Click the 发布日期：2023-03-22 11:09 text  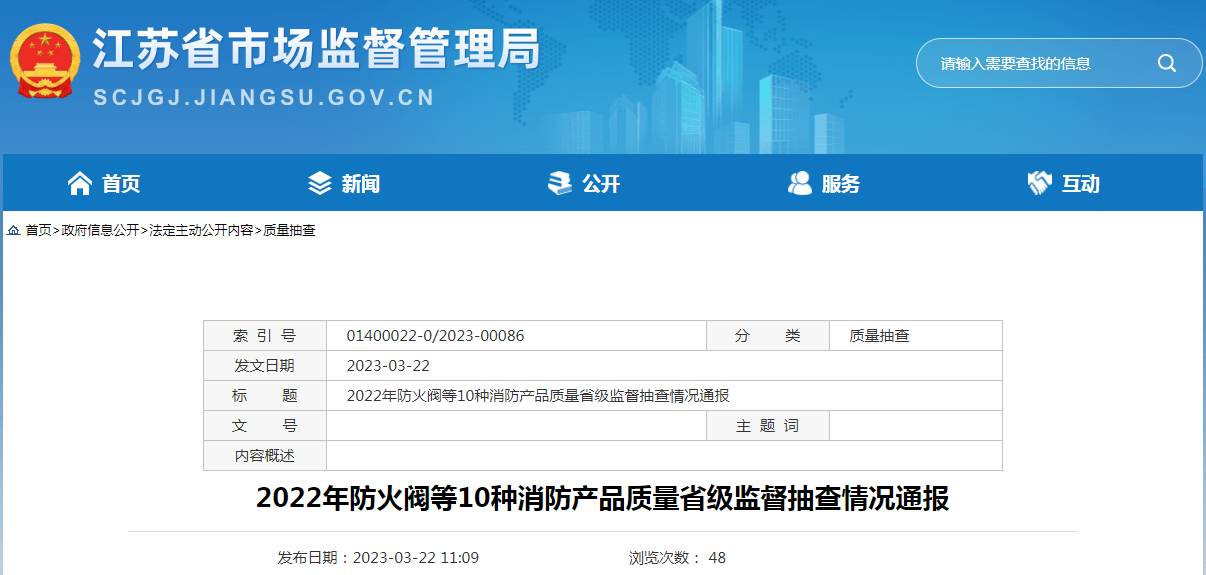tap(378, 557)
